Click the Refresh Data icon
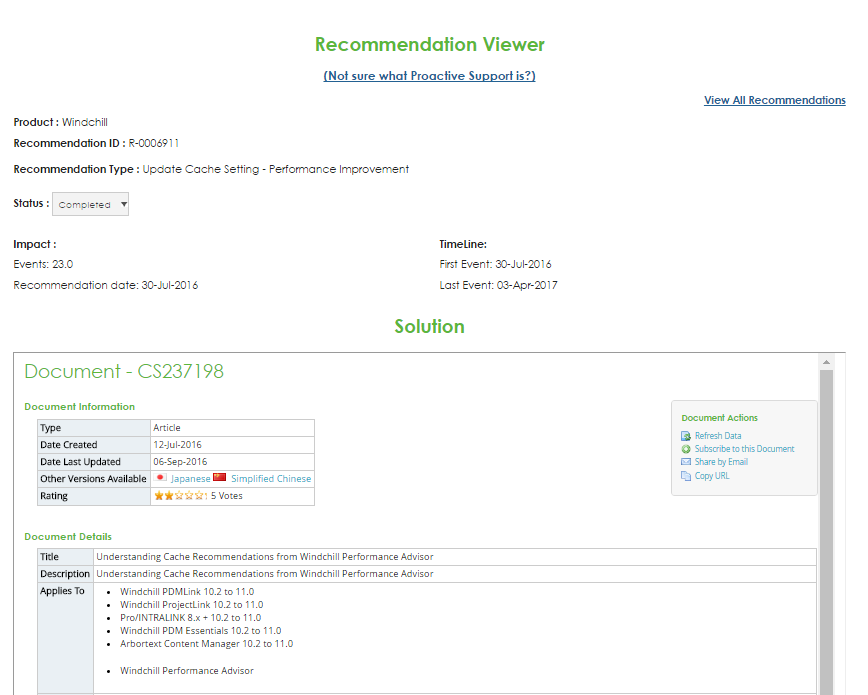The height and width of the screenshot is (695, 868). (685, 436)
